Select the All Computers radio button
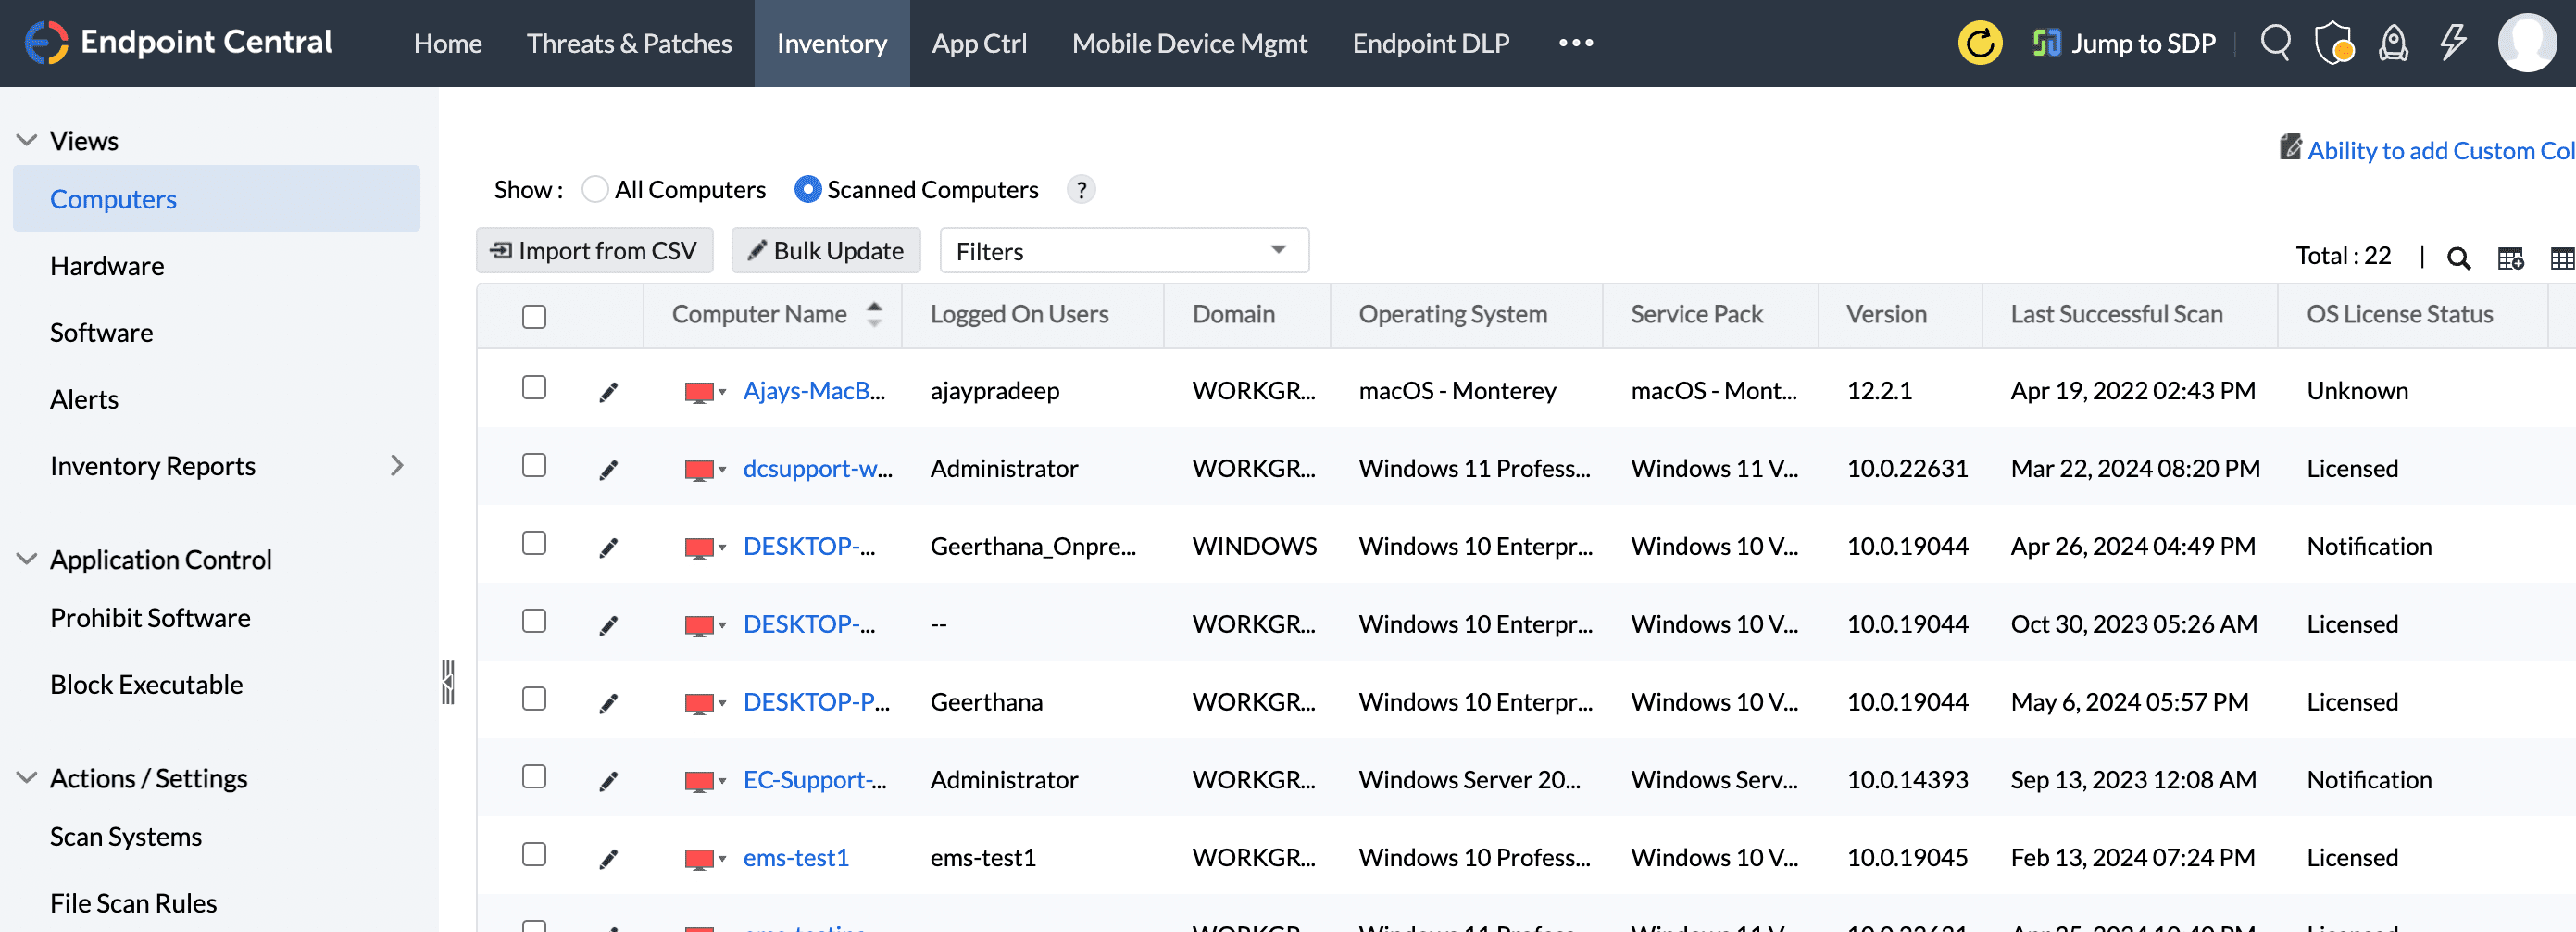 (595, 189)
